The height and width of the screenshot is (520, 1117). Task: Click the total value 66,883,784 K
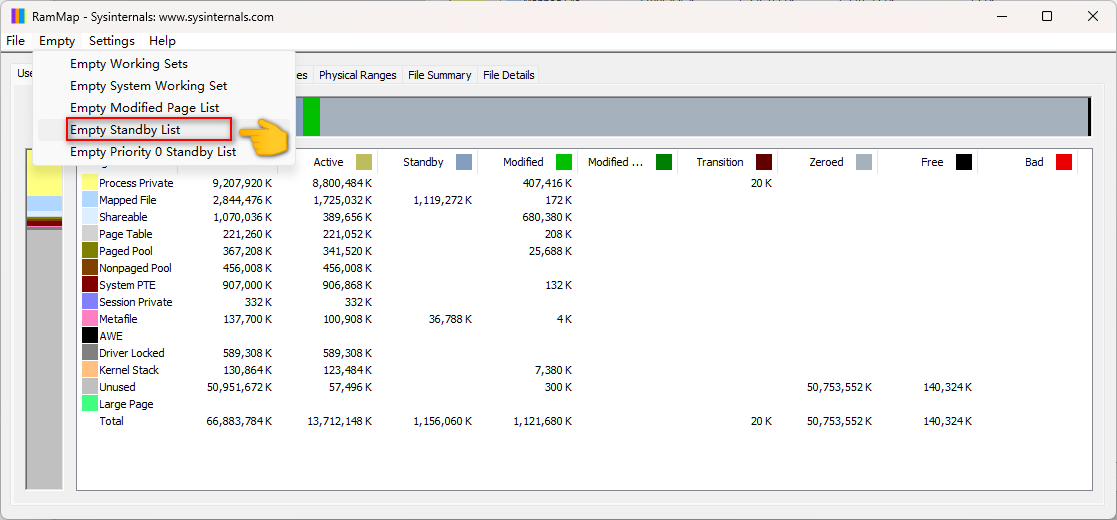point(239,421)
